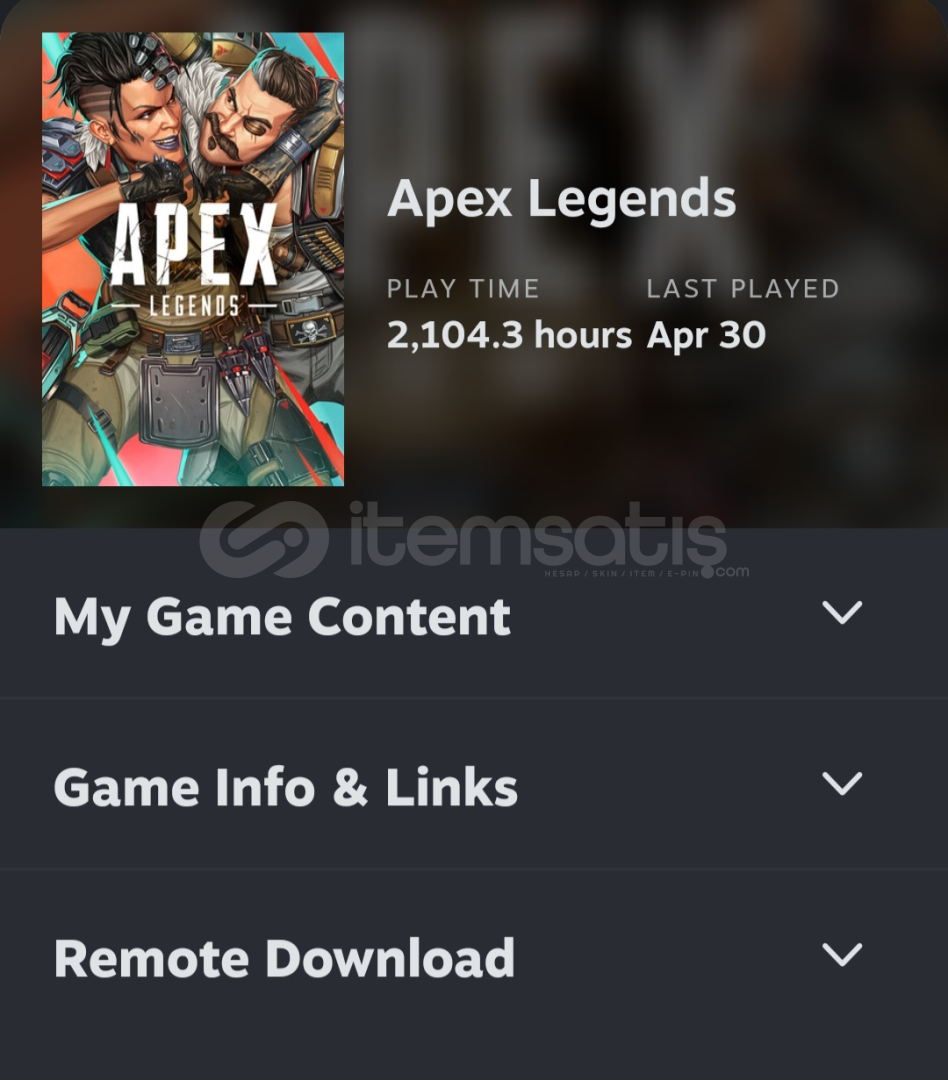Open the Game Info & Links label
The width and height of the screenshot is (948, 1080).
click(x=285, y=787)
